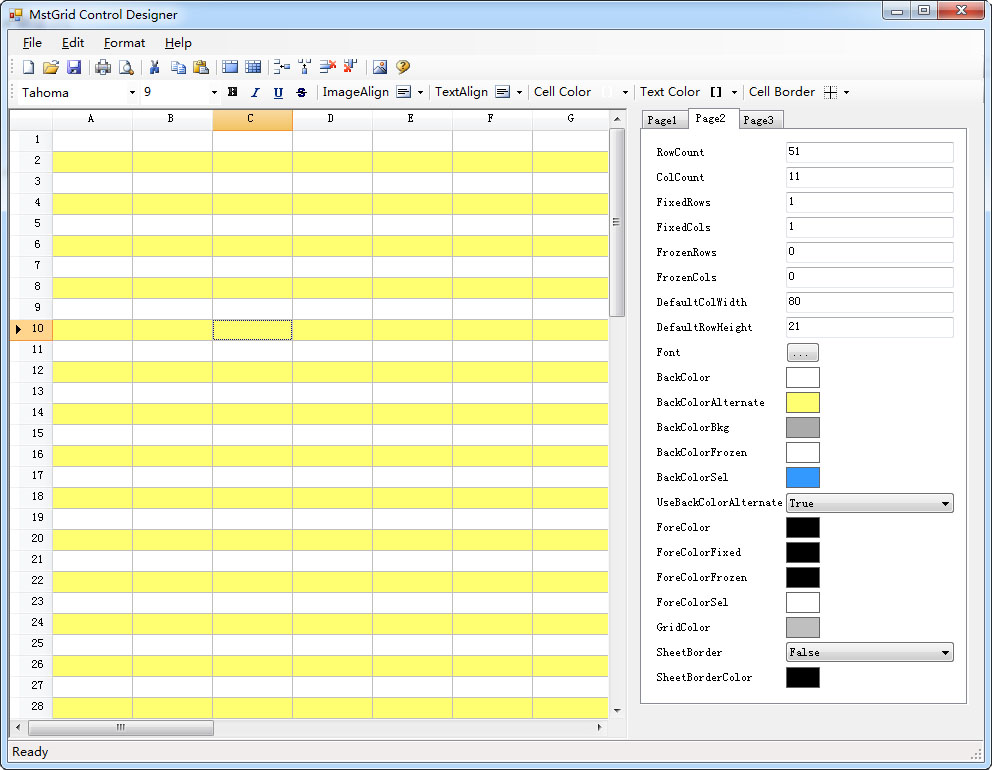Screen dimensions: 992x770
Task: Click the Print icon in the toolbar
Action: 103,67
